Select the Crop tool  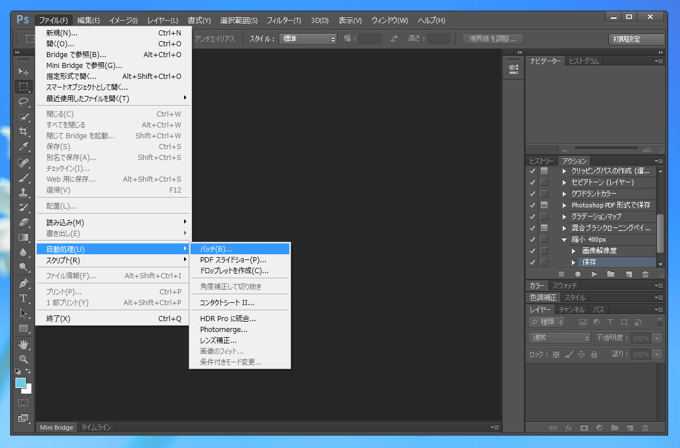[x=23, y=131]
